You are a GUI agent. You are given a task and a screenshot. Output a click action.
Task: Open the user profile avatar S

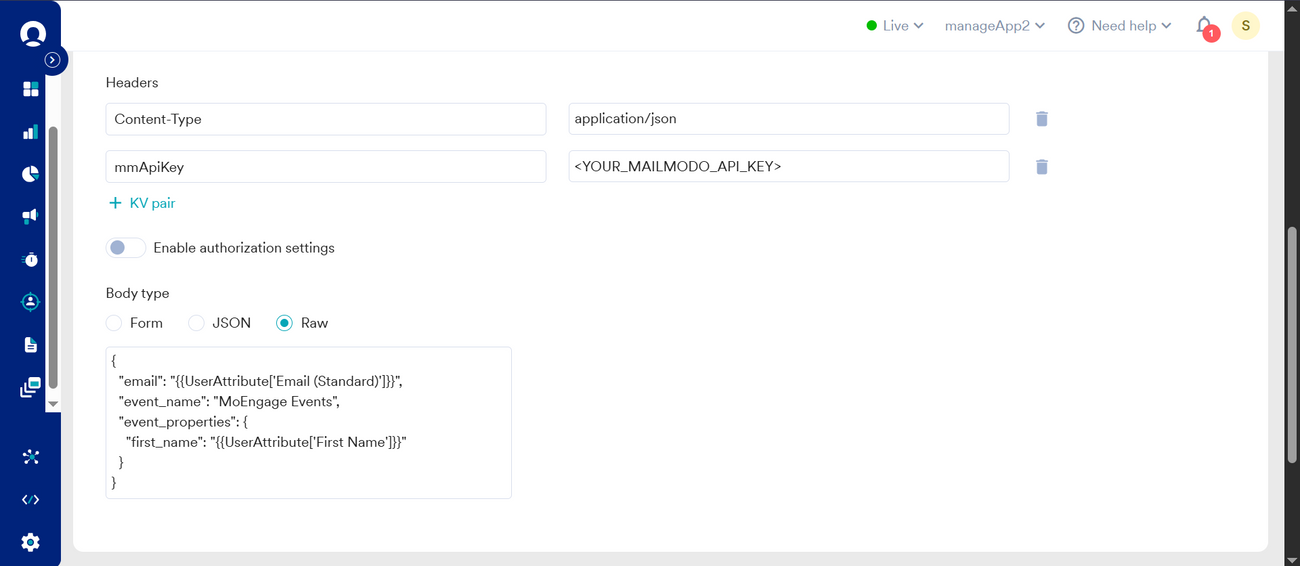[1245, 26]
